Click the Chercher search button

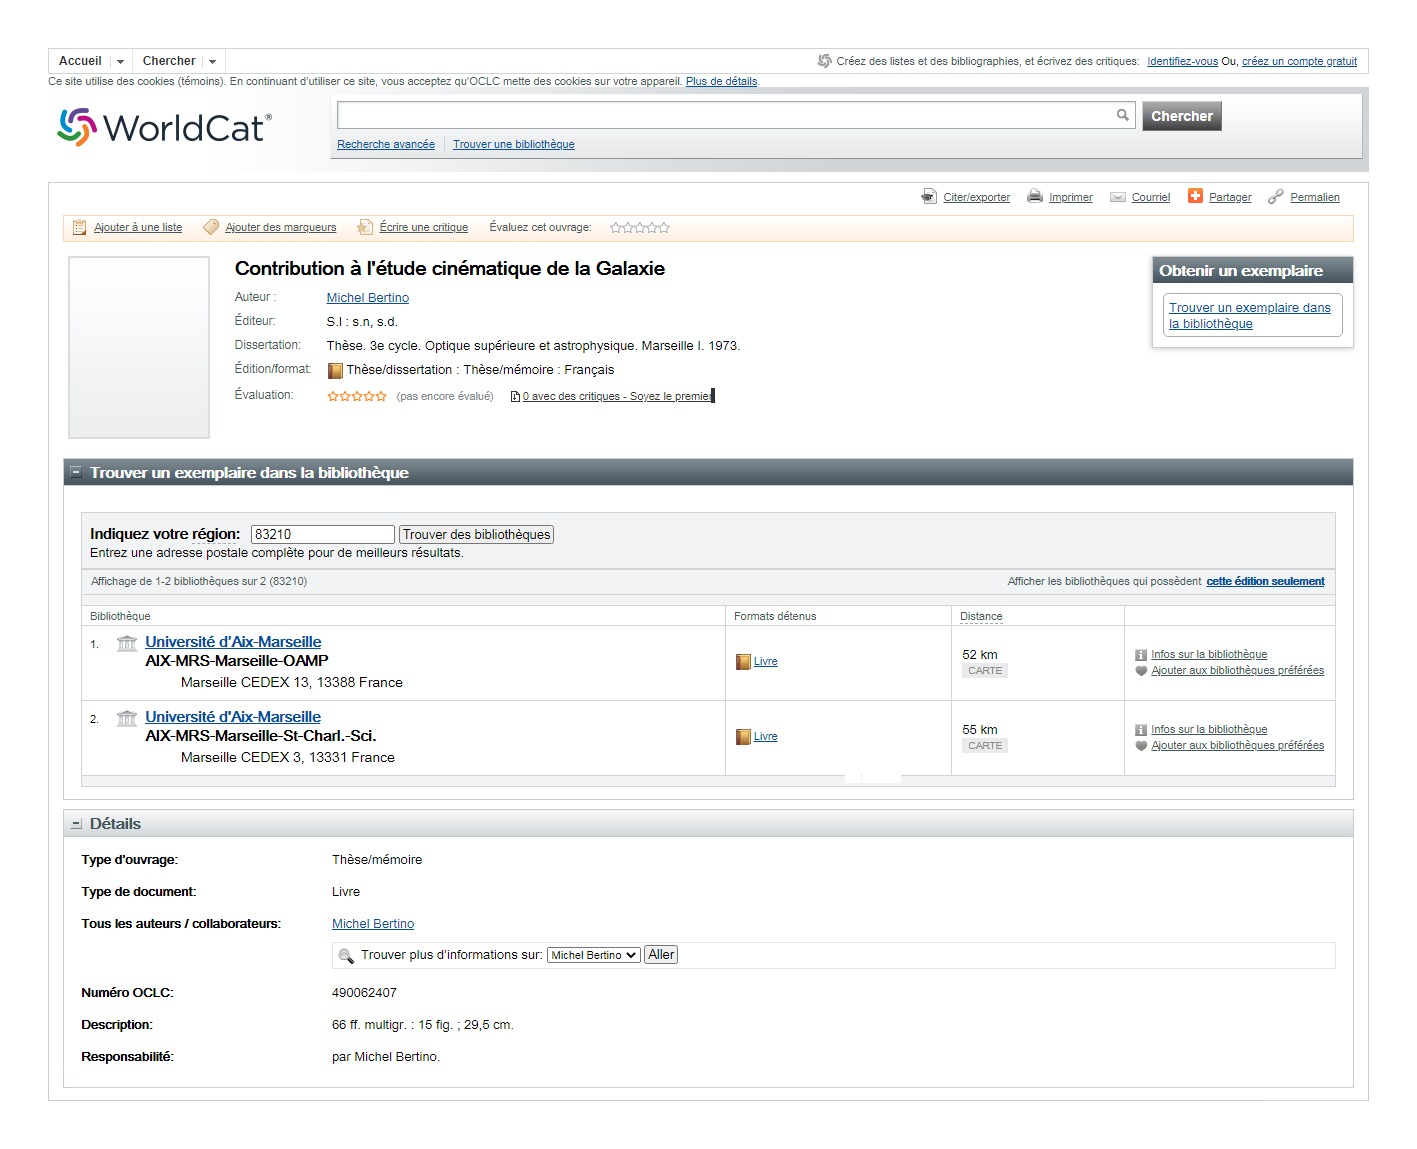1182,116
